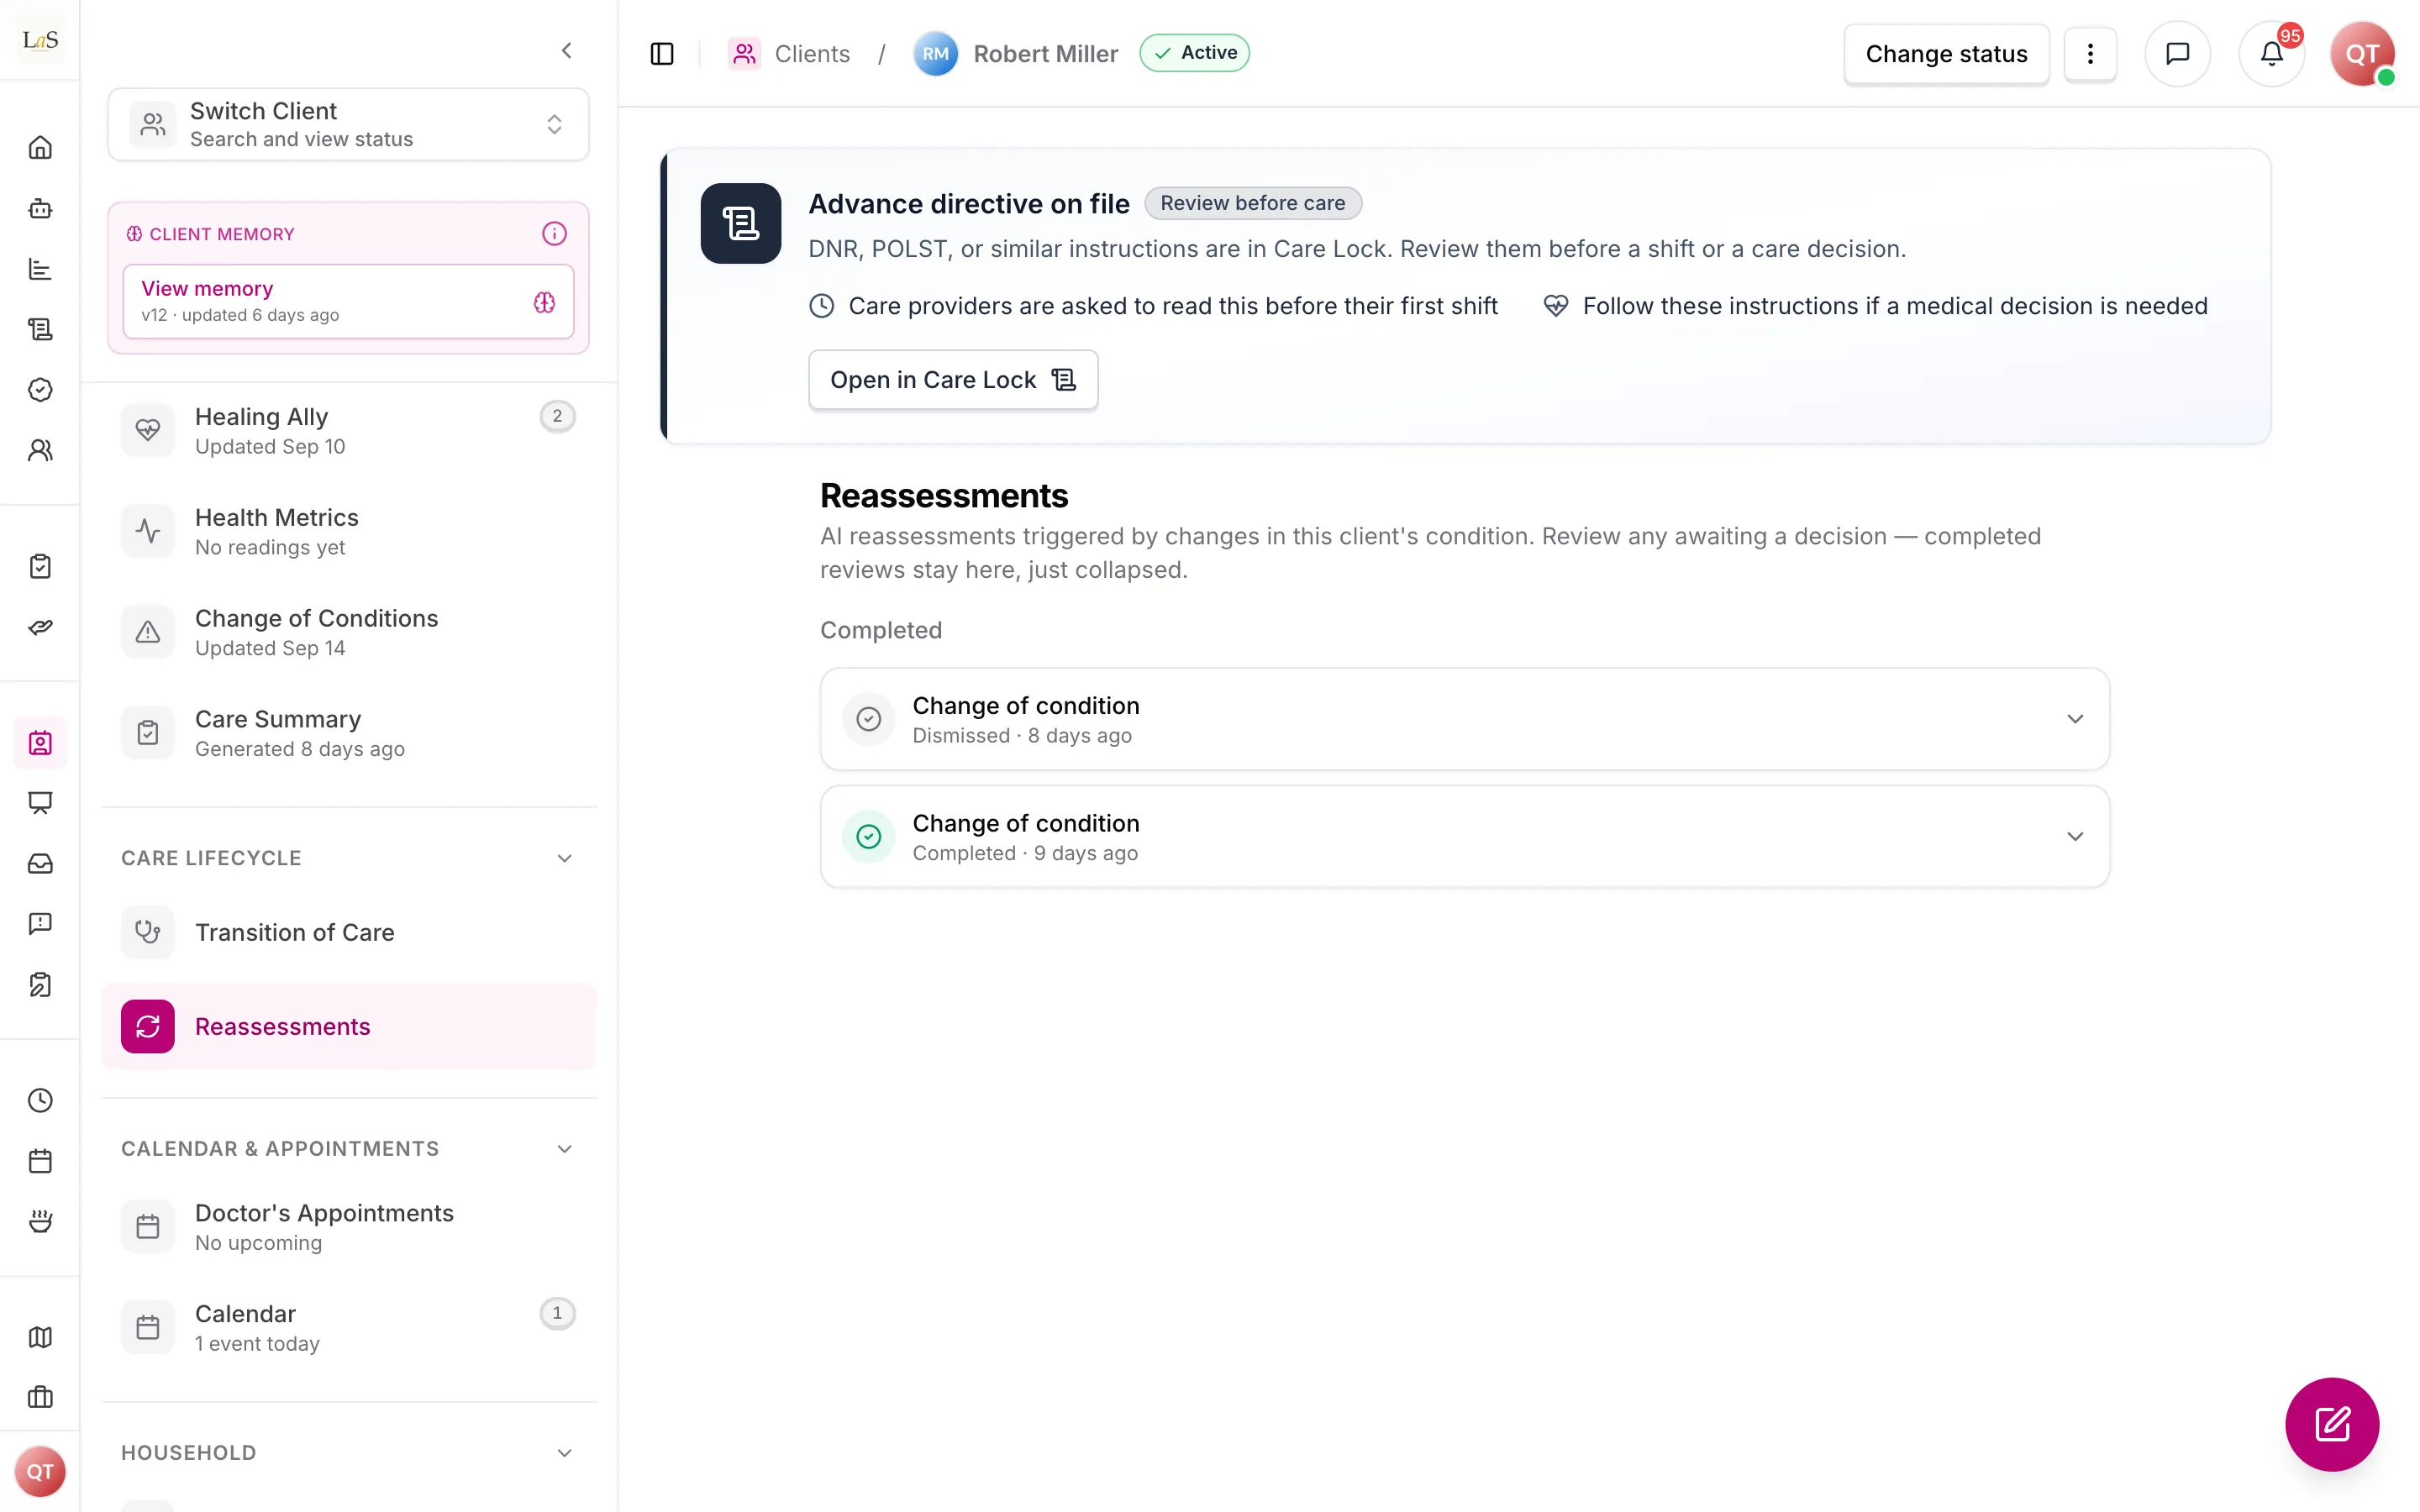Open the map icon in left rail
Screen dimensions: 2420x1512
pos(40,1337)
